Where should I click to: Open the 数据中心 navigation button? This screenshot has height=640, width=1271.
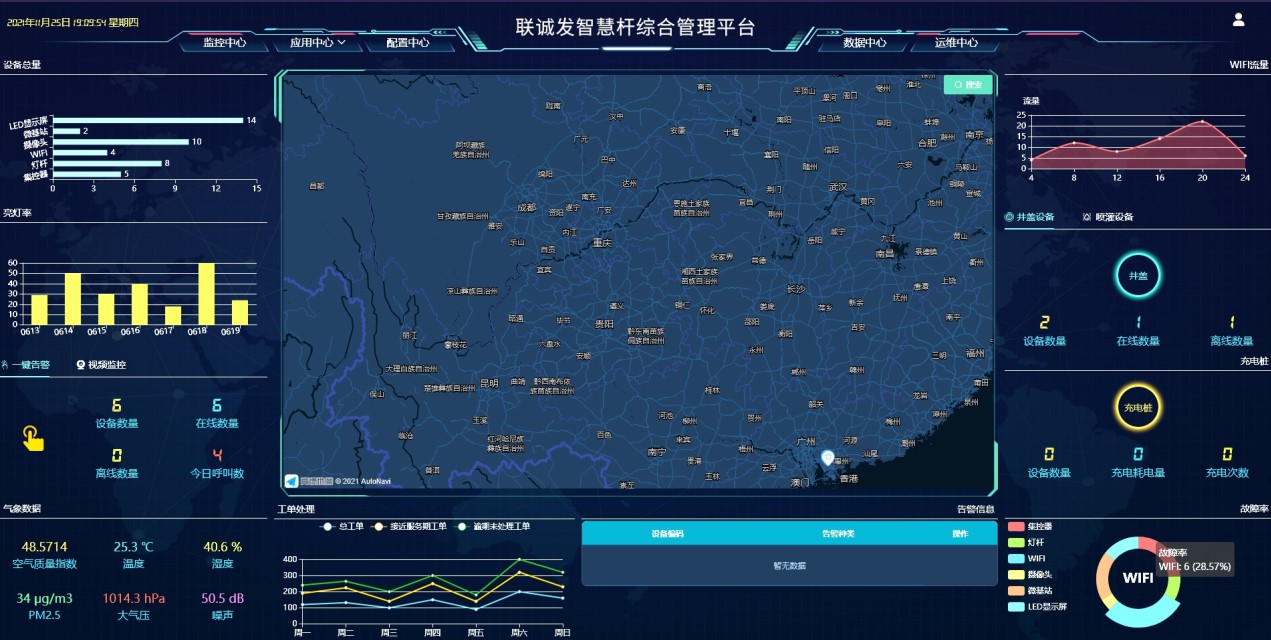[864, 43]
